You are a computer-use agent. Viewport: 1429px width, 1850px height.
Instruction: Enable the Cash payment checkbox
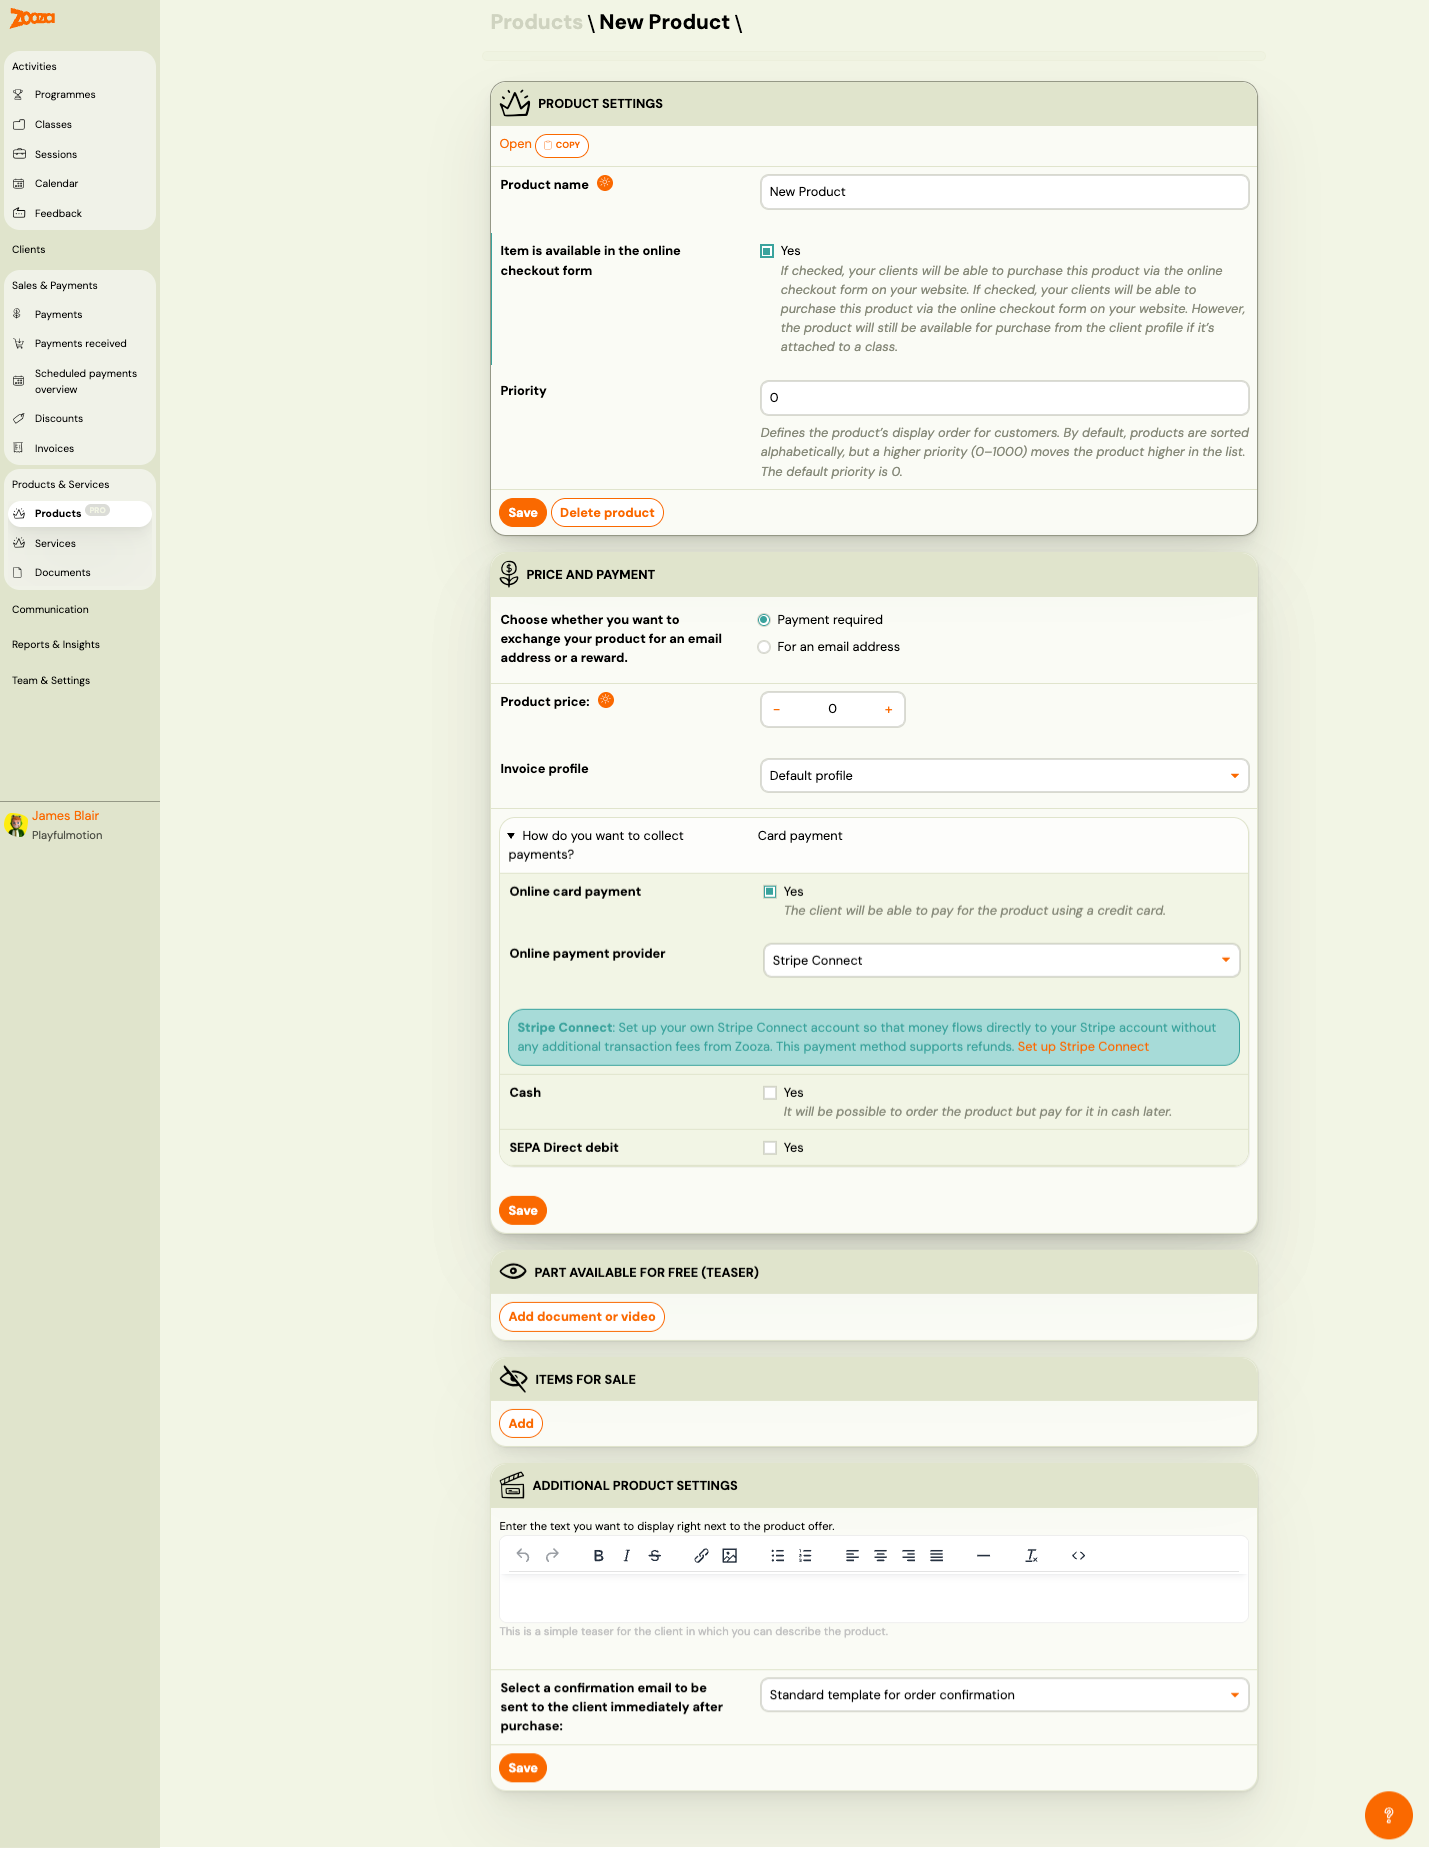pyautogui.click(x=770, y=1093)
